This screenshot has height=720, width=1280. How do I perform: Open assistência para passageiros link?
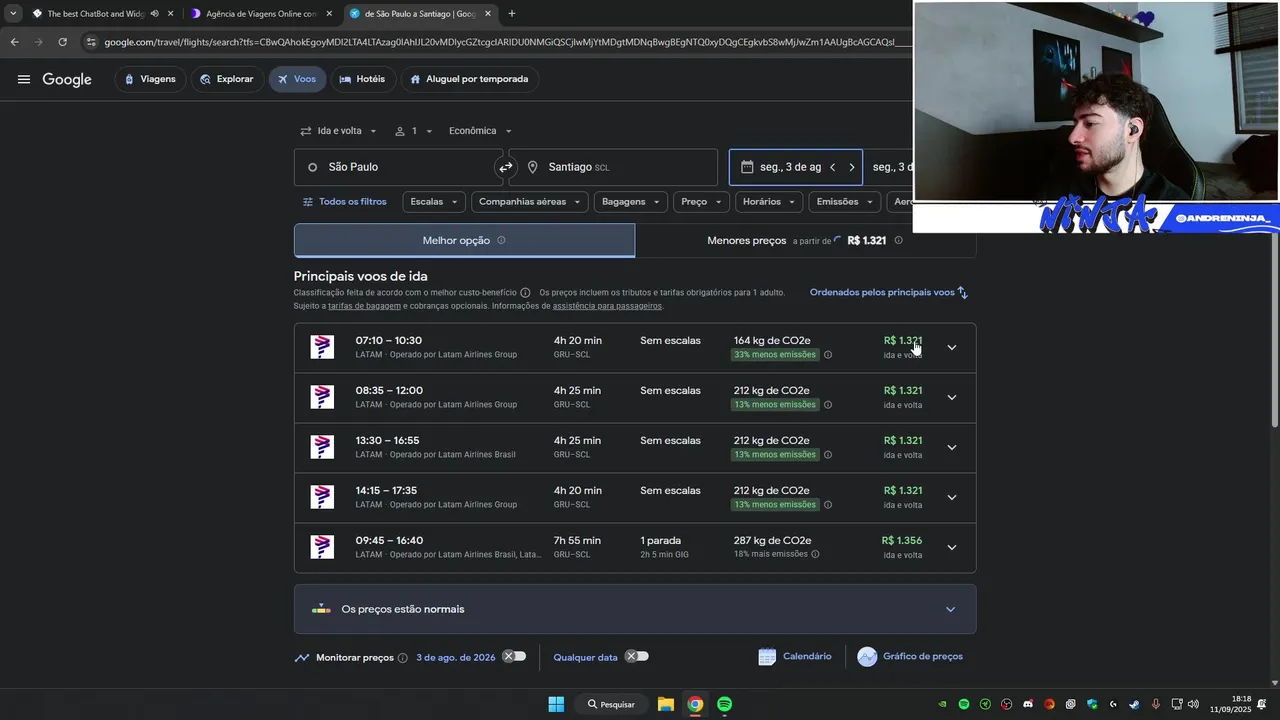coord(607,306)
